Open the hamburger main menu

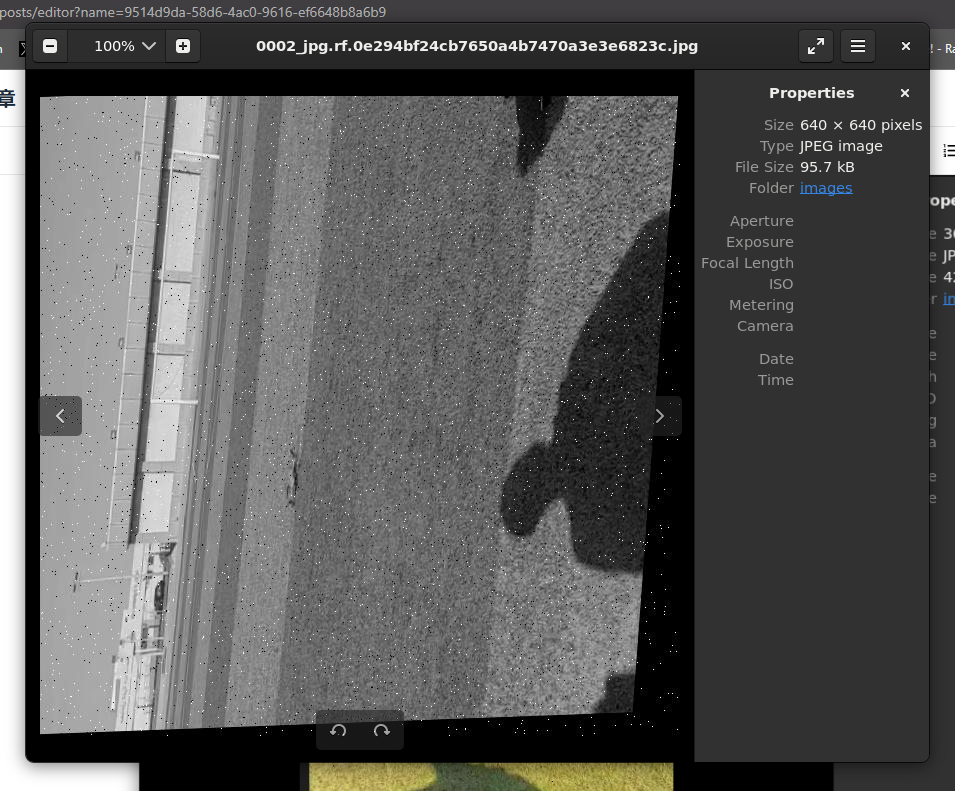[857, 46]
